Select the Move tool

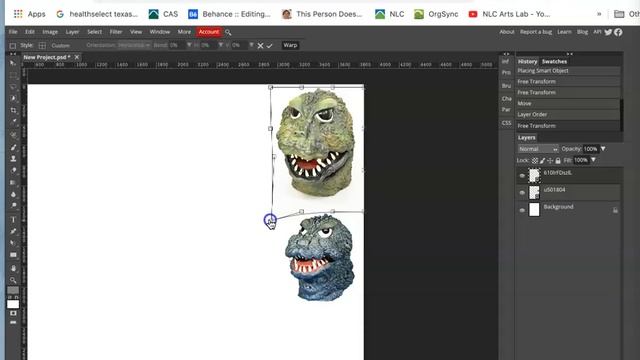click(x=13, y=63)
